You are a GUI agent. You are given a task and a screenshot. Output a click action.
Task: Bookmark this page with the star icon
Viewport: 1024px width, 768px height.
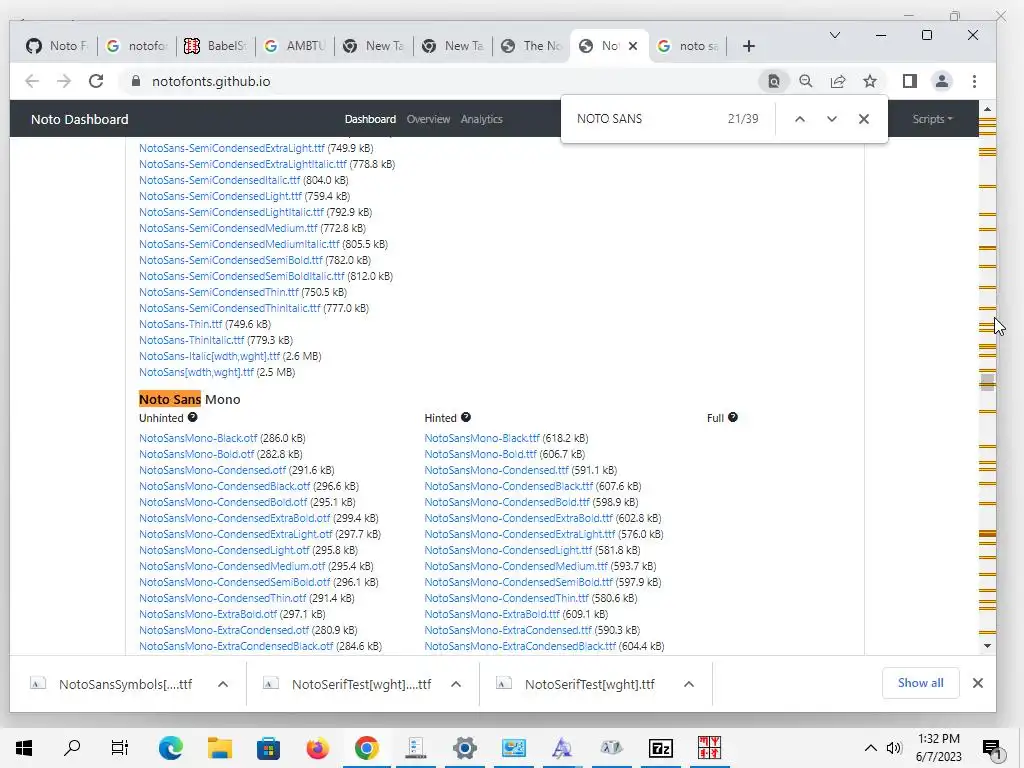[870, 81]
